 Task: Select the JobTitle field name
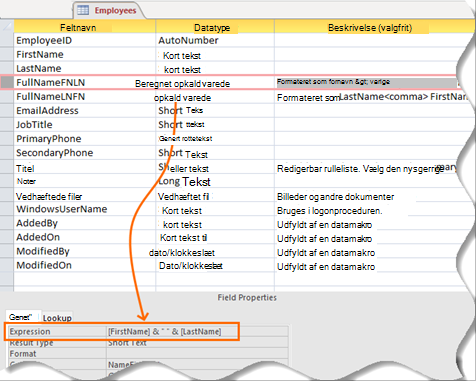click(x=34, y=125)
